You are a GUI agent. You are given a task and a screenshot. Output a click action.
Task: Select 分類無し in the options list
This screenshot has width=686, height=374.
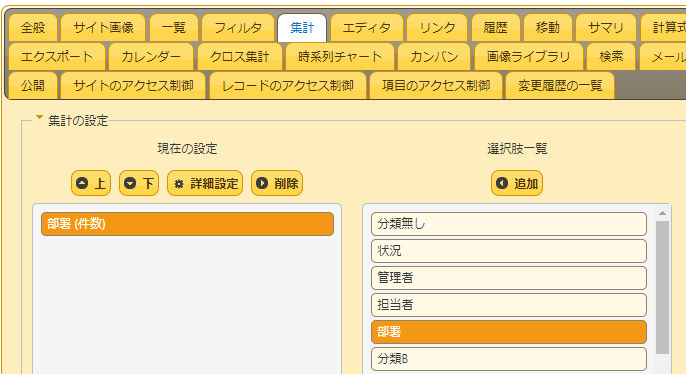coord(509,224)
